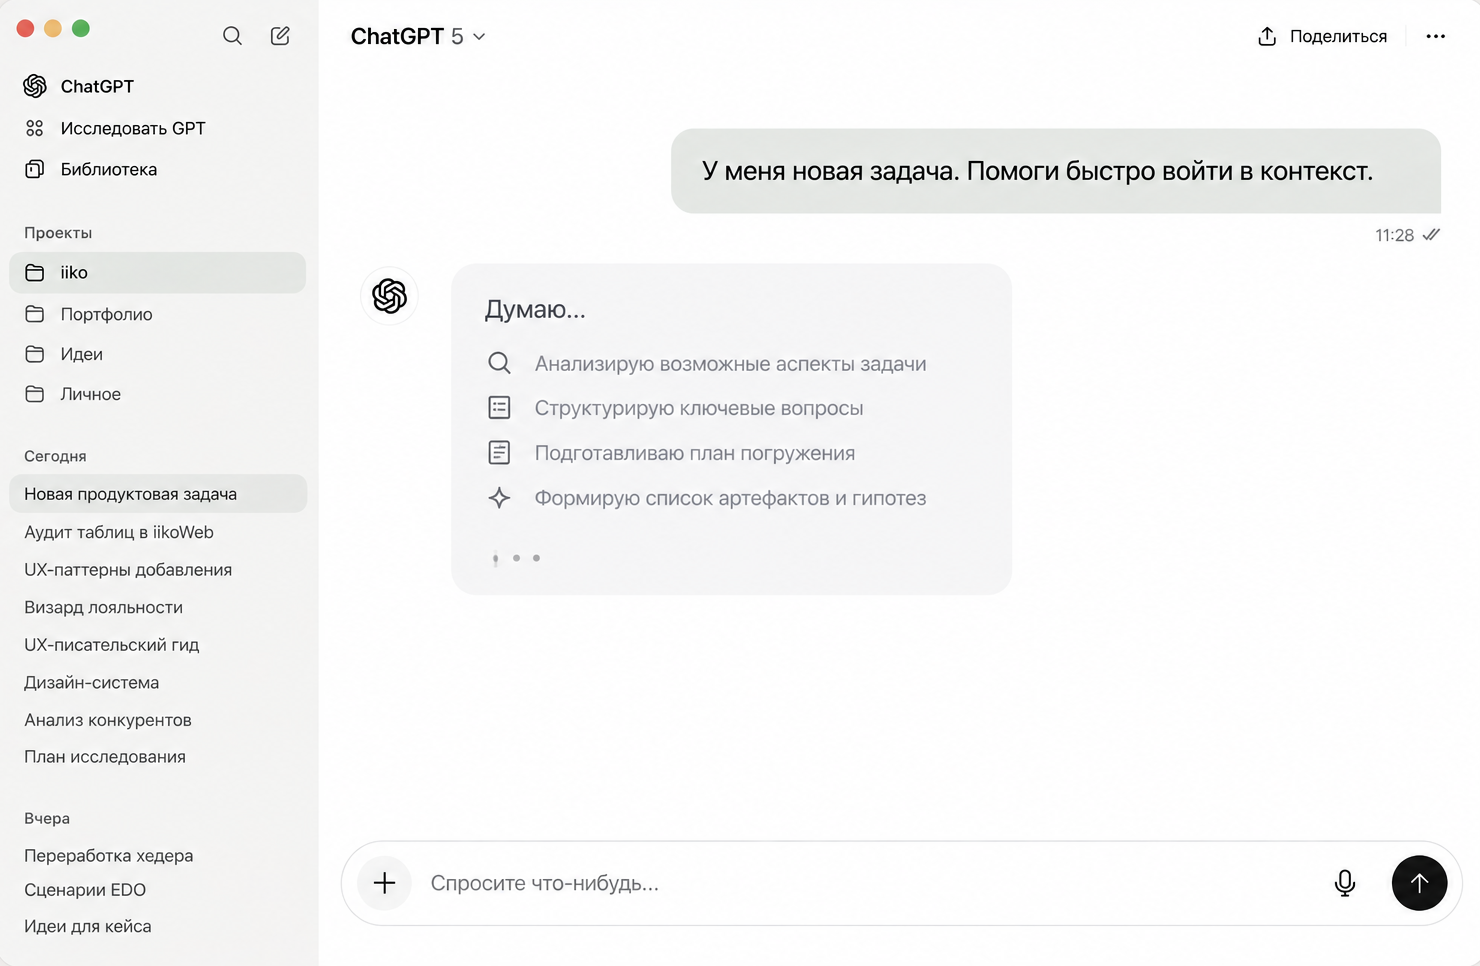Click the user message bubble
Viewport: 1480px width, 966px height.
click(1056, 171)
